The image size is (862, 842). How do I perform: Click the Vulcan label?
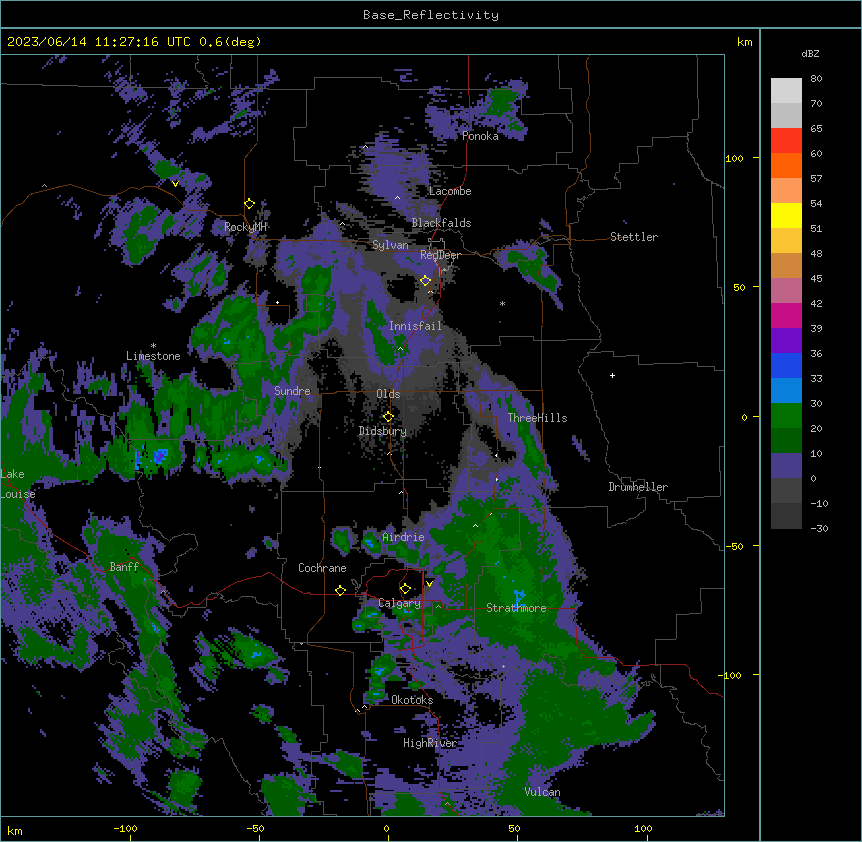point(542,792)
